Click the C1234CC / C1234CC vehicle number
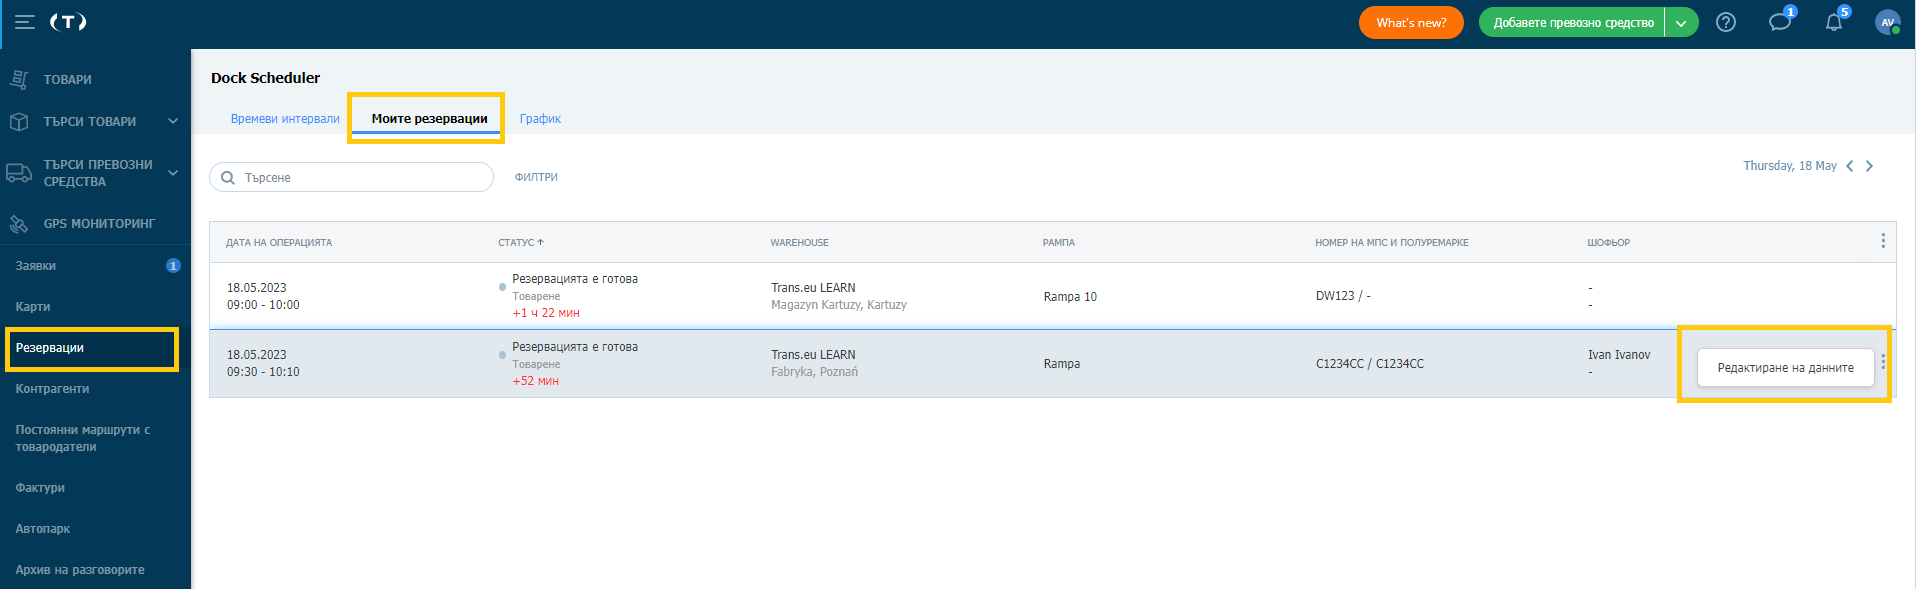 (x=1370, y=364)
